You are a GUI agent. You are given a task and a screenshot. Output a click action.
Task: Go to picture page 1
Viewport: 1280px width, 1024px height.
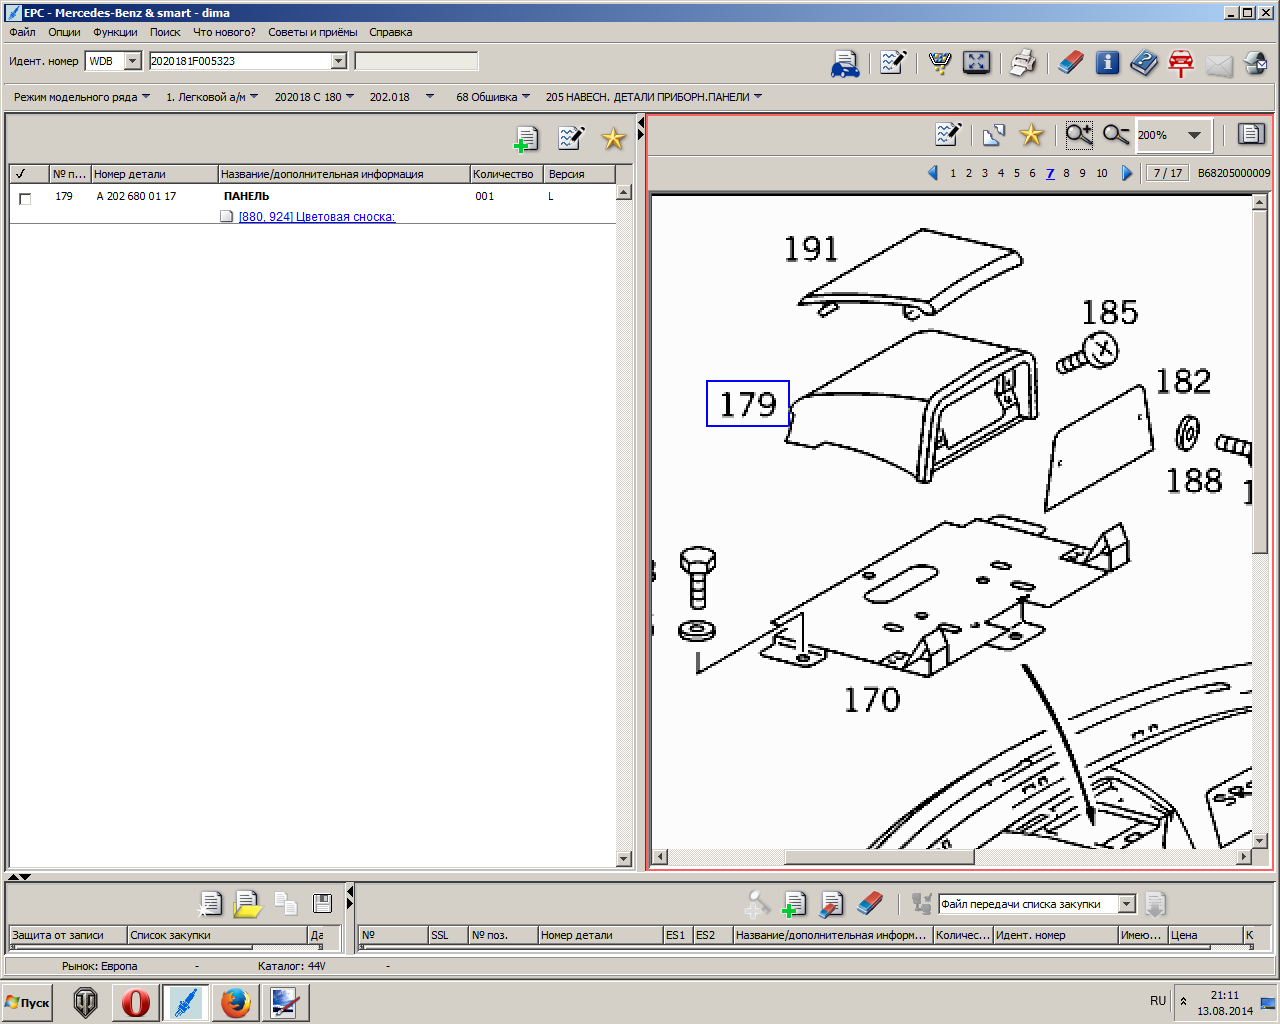953,173
